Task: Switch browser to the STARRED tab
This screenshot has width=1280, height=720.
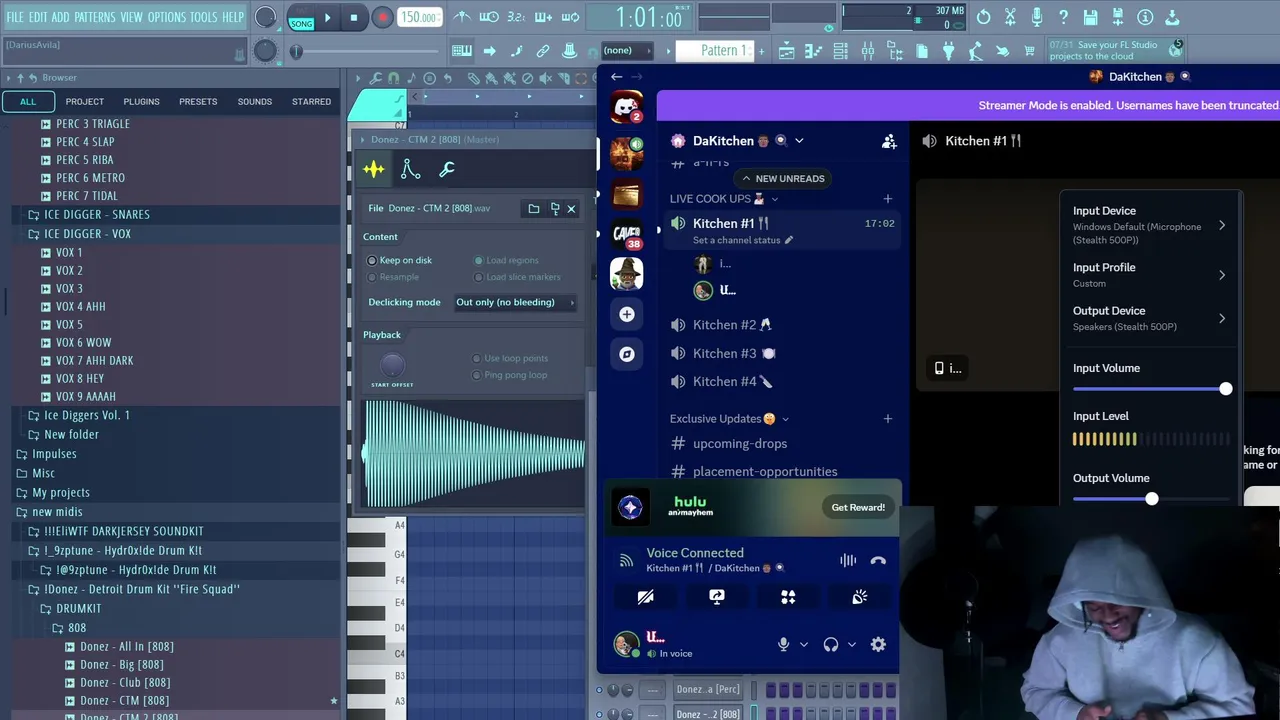Action: pyautogui.click(x=311, y=101)
